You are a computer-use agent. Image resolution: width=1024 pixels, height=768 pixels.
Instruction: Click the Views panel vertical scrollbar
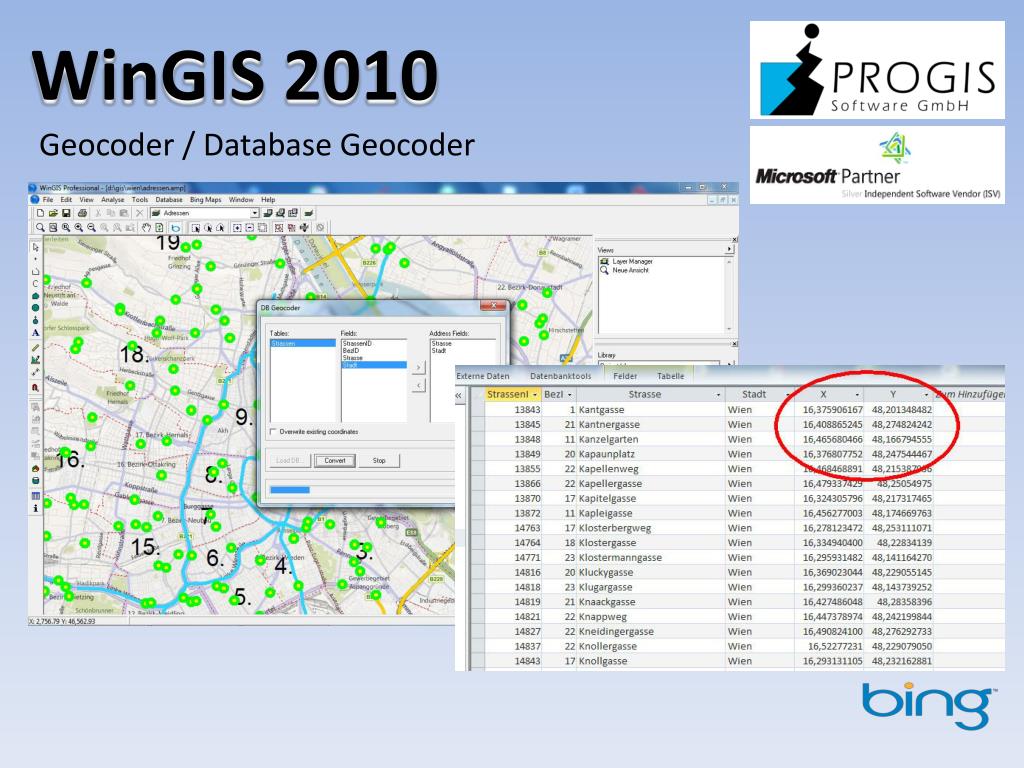729,294
